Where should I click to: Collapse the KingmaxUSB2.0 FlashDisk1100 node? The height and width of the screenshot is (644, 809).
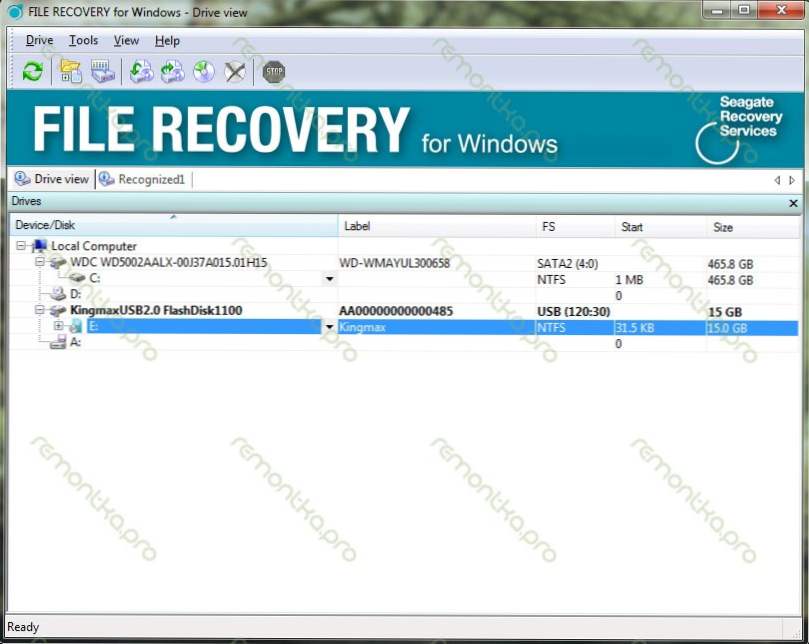[40, 310]
